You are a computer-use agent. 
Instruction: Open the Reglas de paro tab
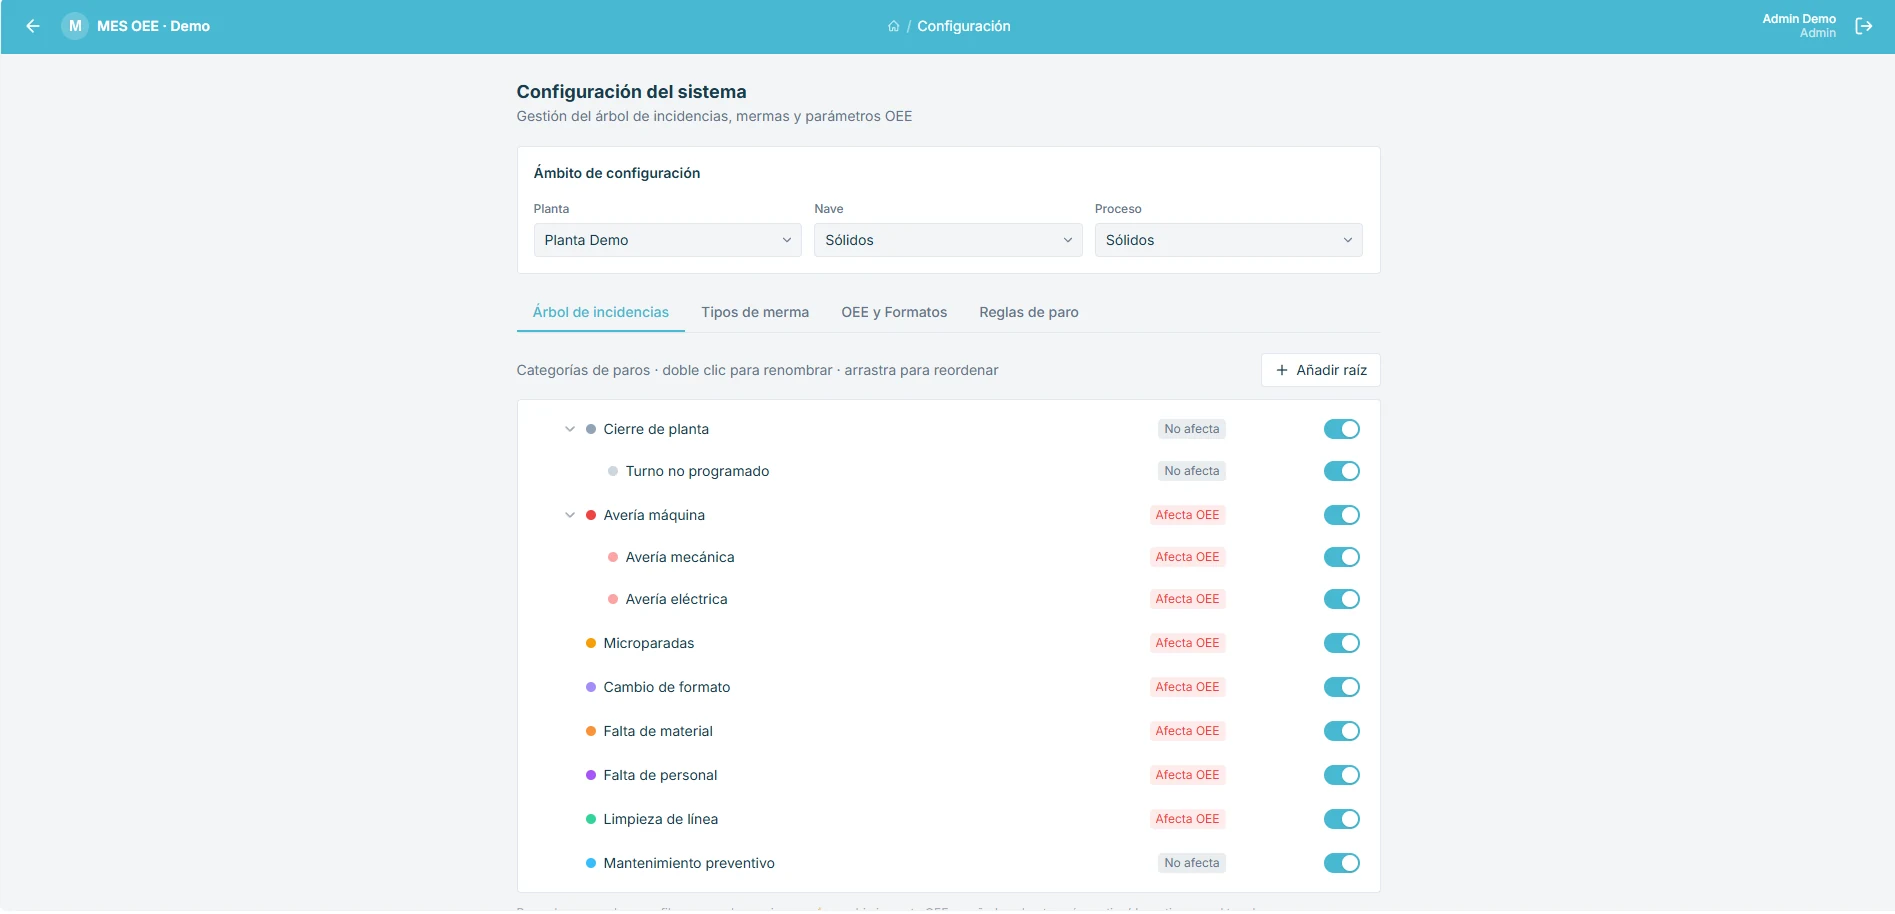[1029, 312]
